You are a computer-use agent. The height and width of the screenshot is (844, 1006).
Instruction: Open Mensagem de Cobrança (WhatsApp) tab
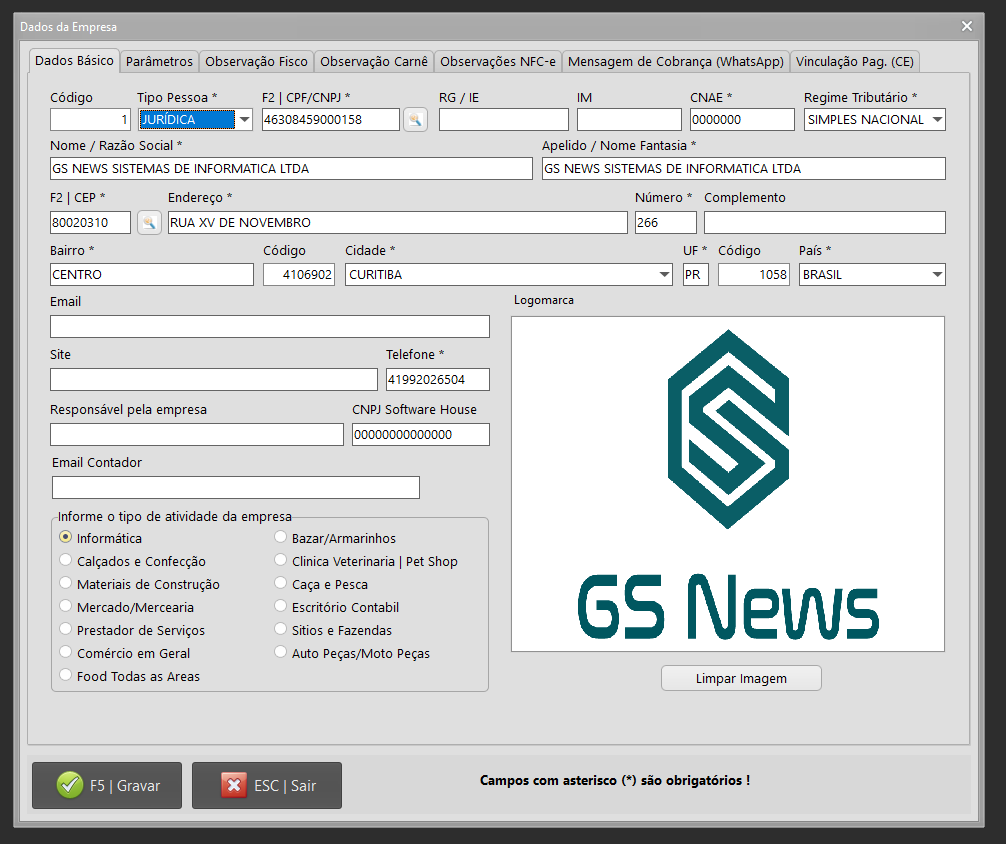click(676, 62)
